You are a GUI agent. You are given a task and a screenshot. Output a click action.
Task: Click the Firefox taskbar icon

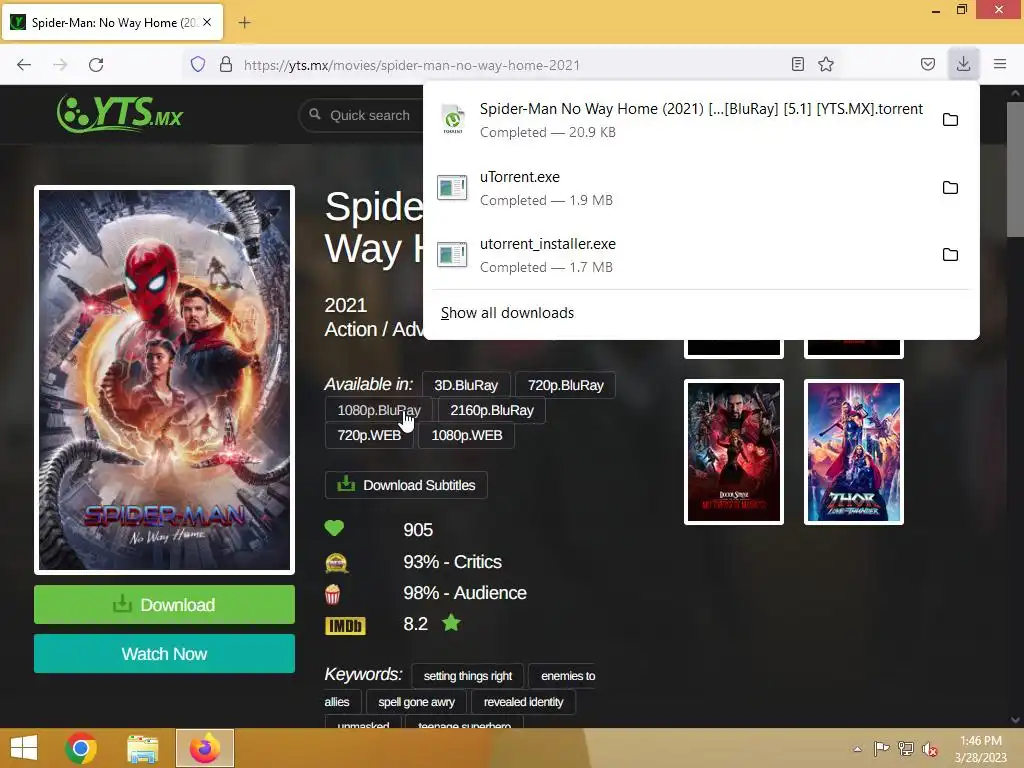coord(204,748)
